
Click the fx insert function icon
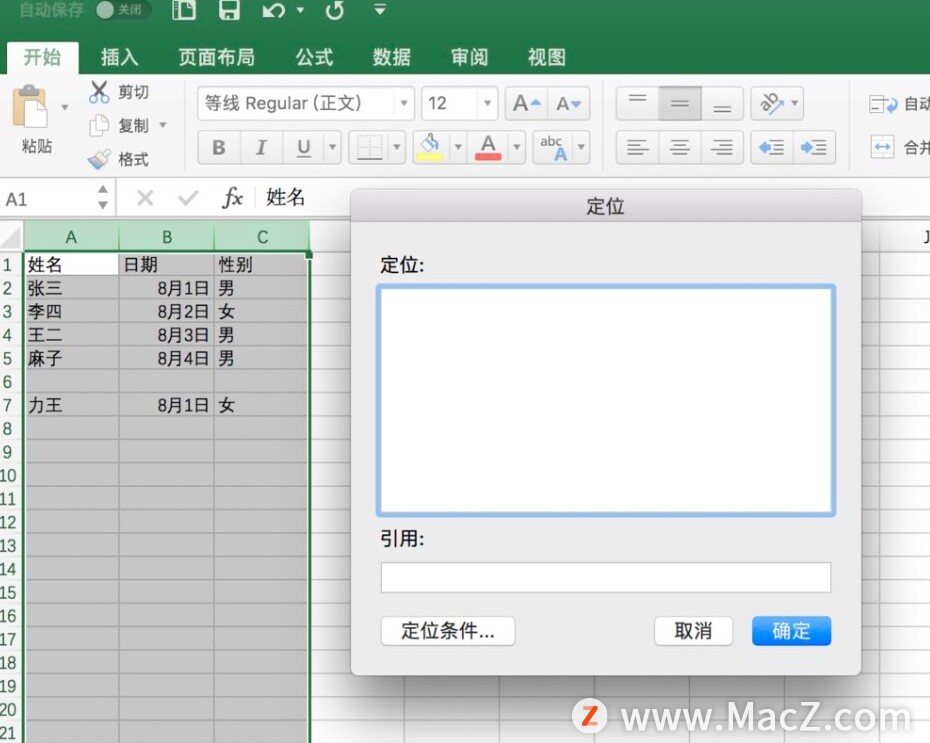(x=232, y=197)
